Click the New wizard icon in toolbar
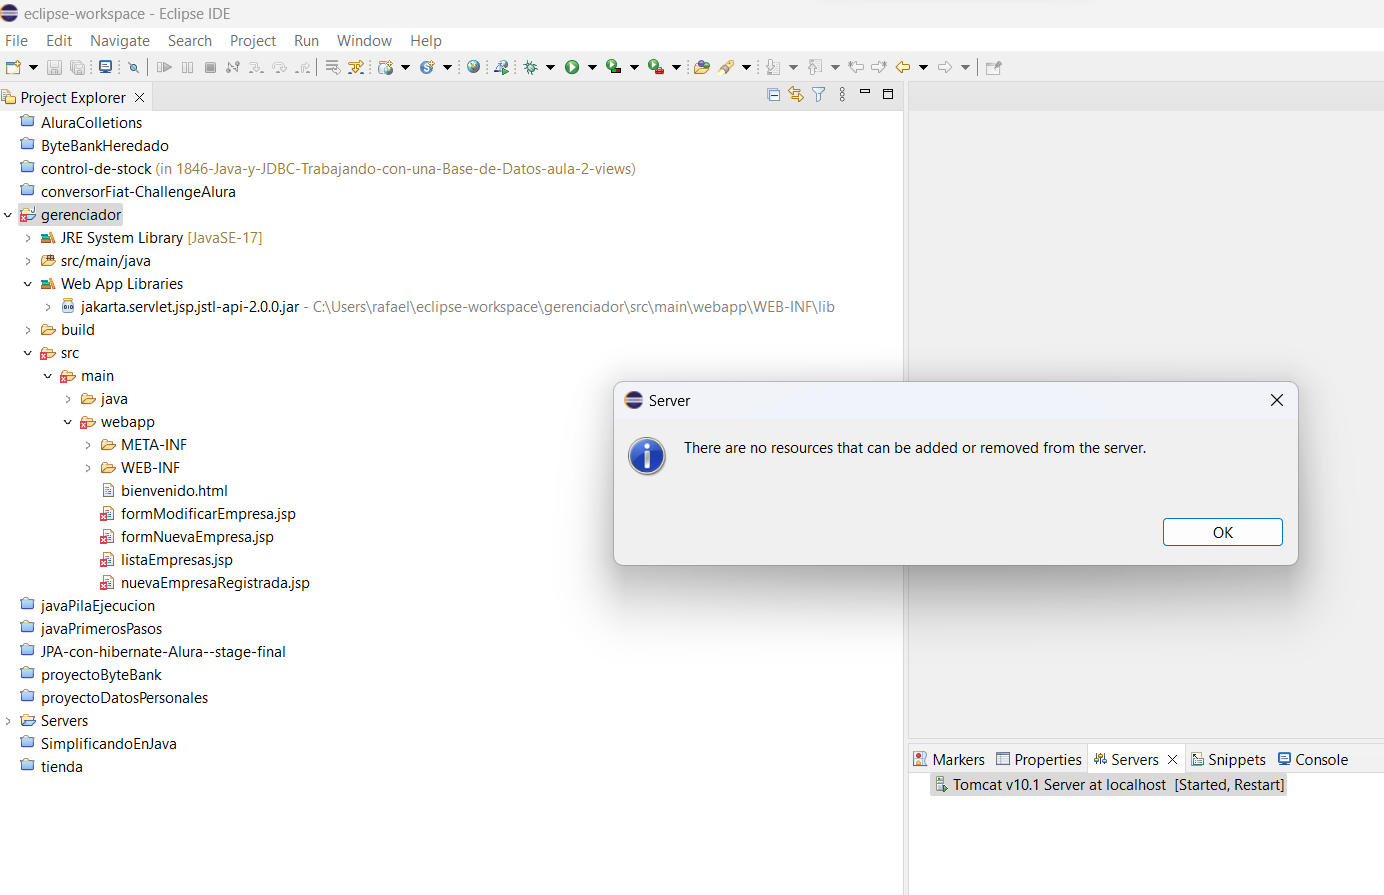The image size is (1384, 895). pyautogui.click(x=13, y=67)
